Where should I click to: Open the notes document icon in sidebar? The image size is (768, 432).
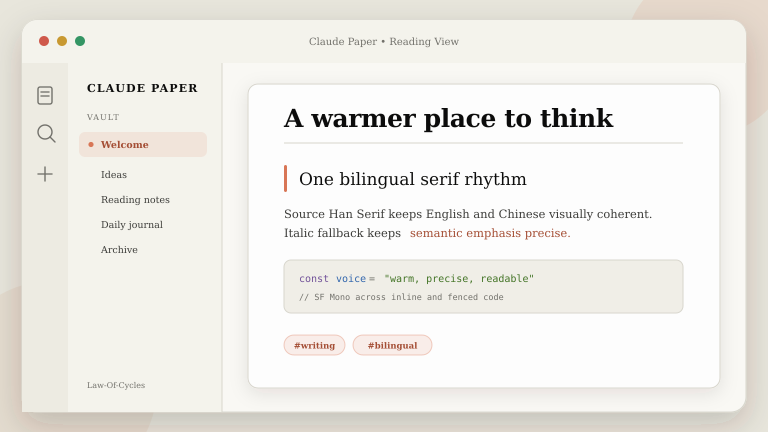point(45,95)
